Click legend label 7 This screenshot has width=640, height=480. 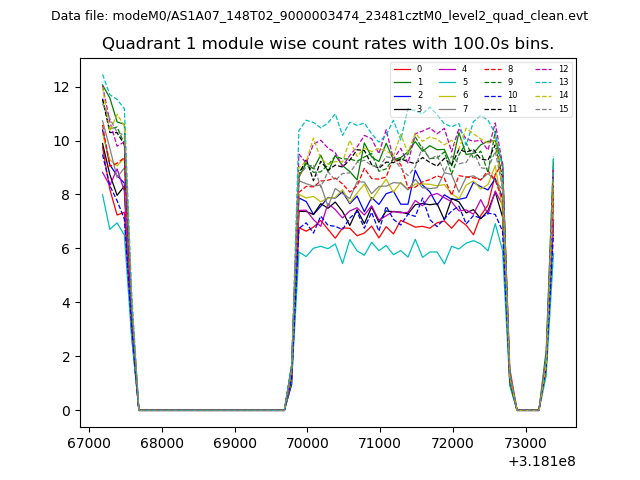click(x=464, y=108)
